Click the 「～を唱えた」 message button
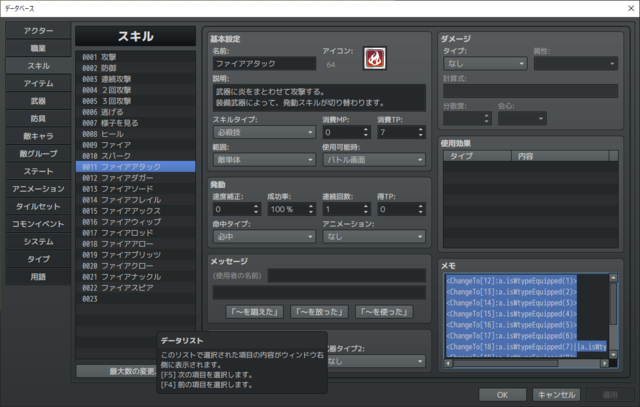The width and height of the screenshot is (640, 407). click(x=255, y=312)
